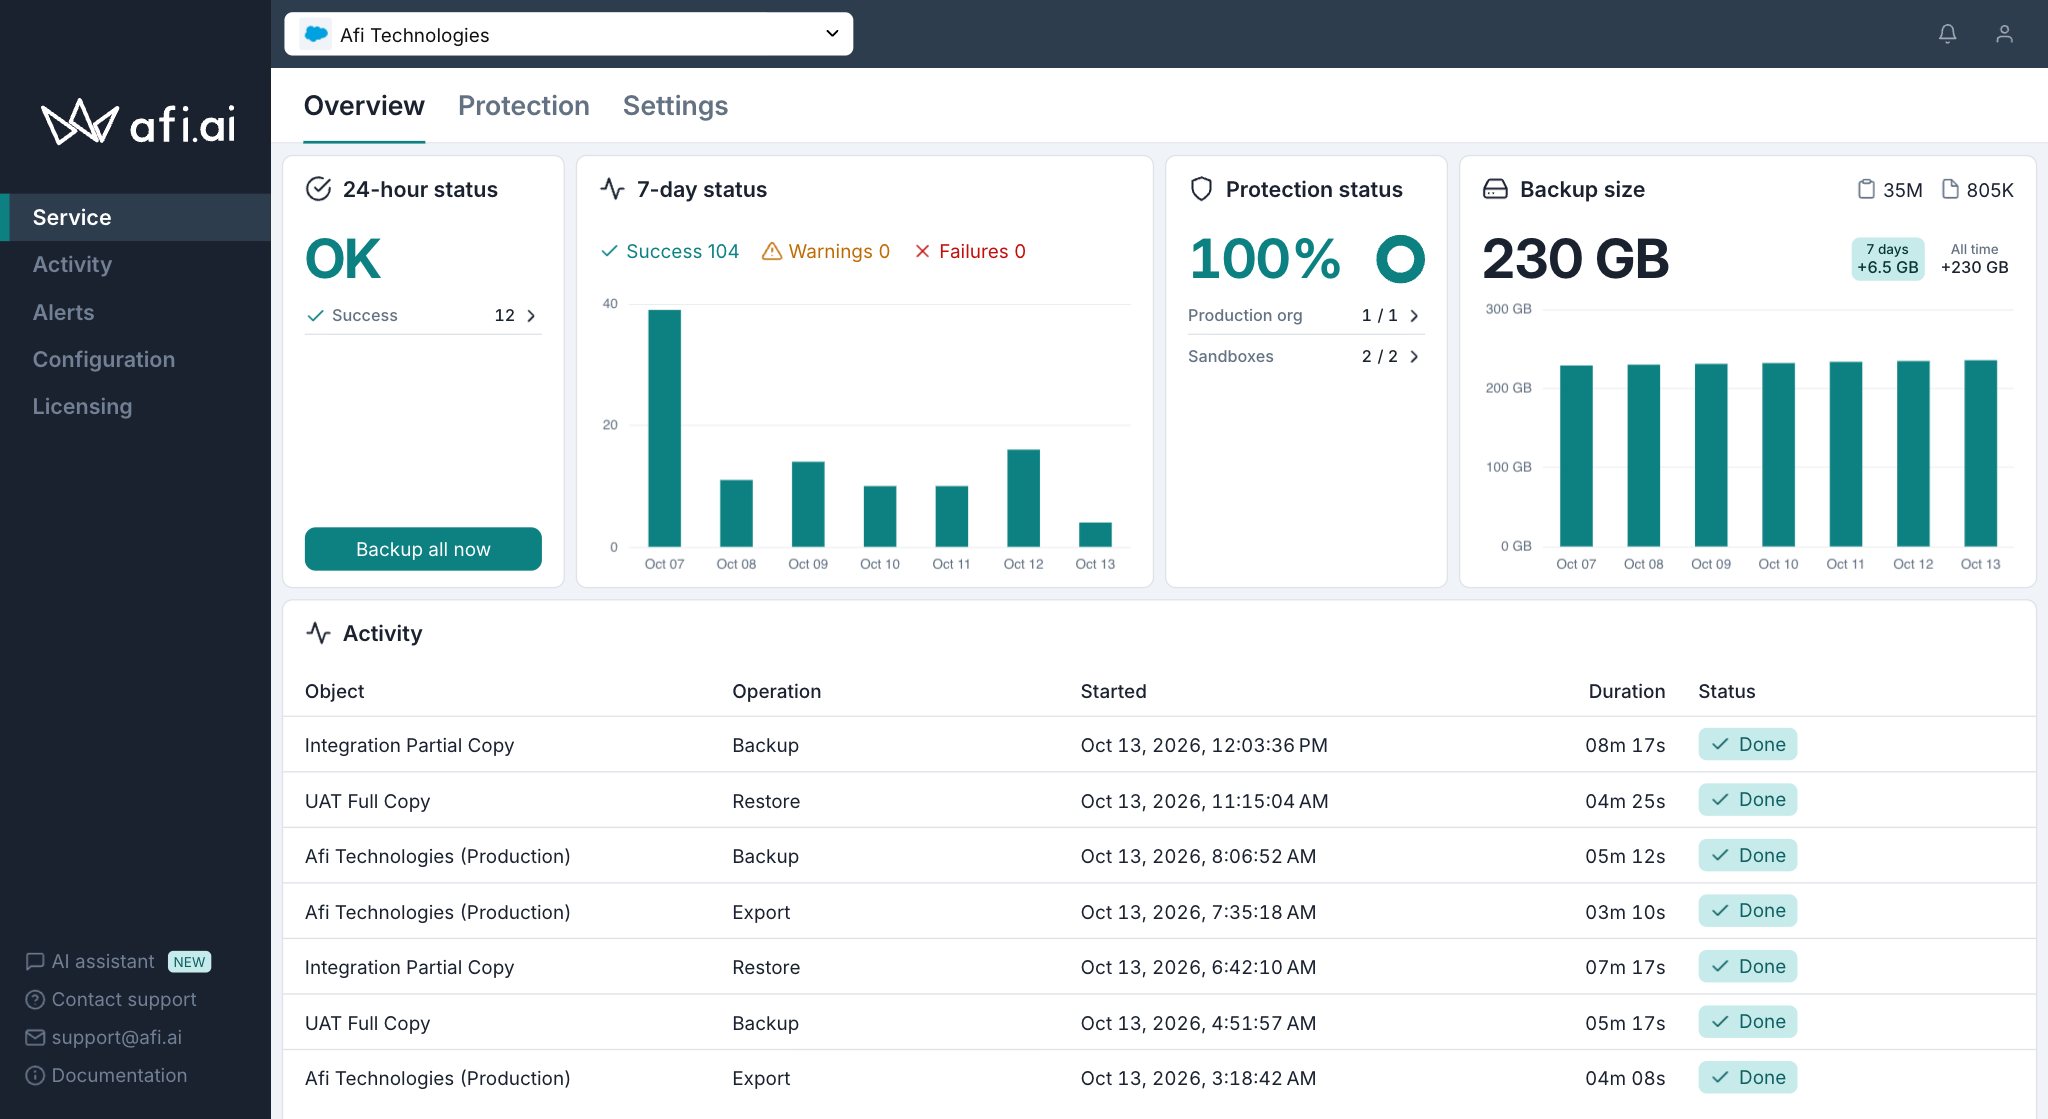Click the Started column header

(1113, 691)
